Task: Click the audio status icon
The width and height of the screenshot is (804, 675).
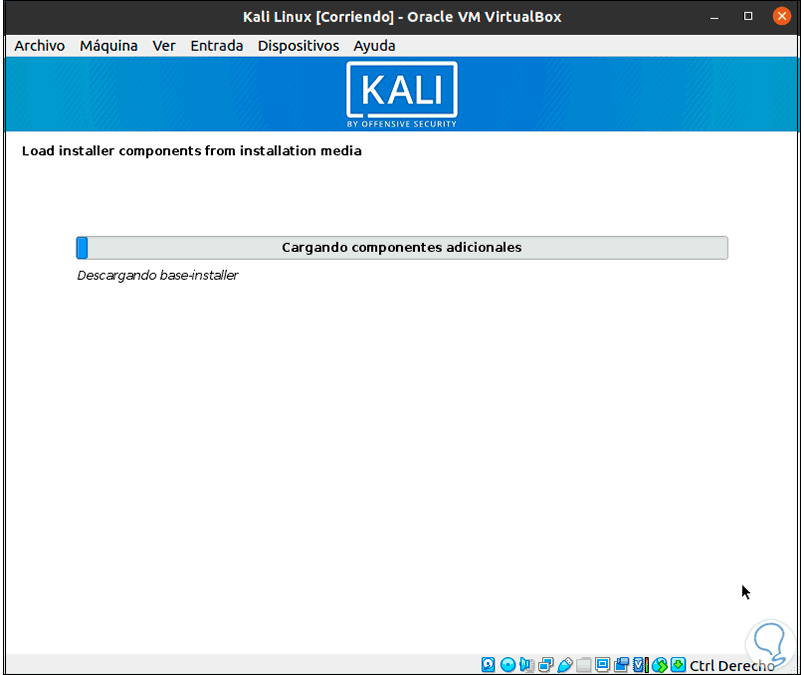Action: 527,665
